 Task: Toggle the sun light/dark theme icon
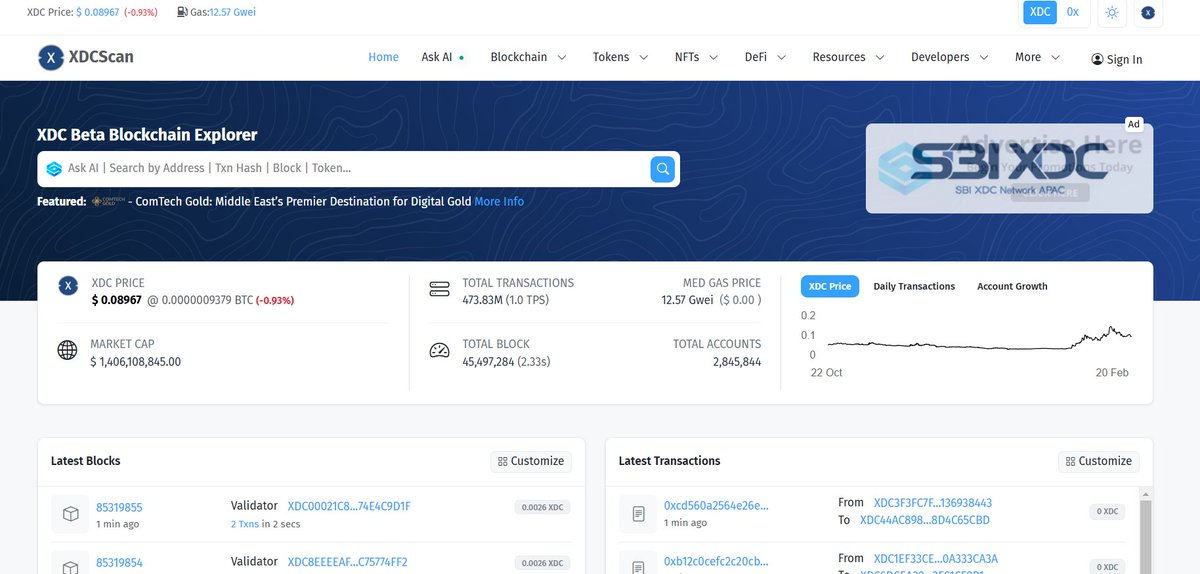[x=1112, y=13]
